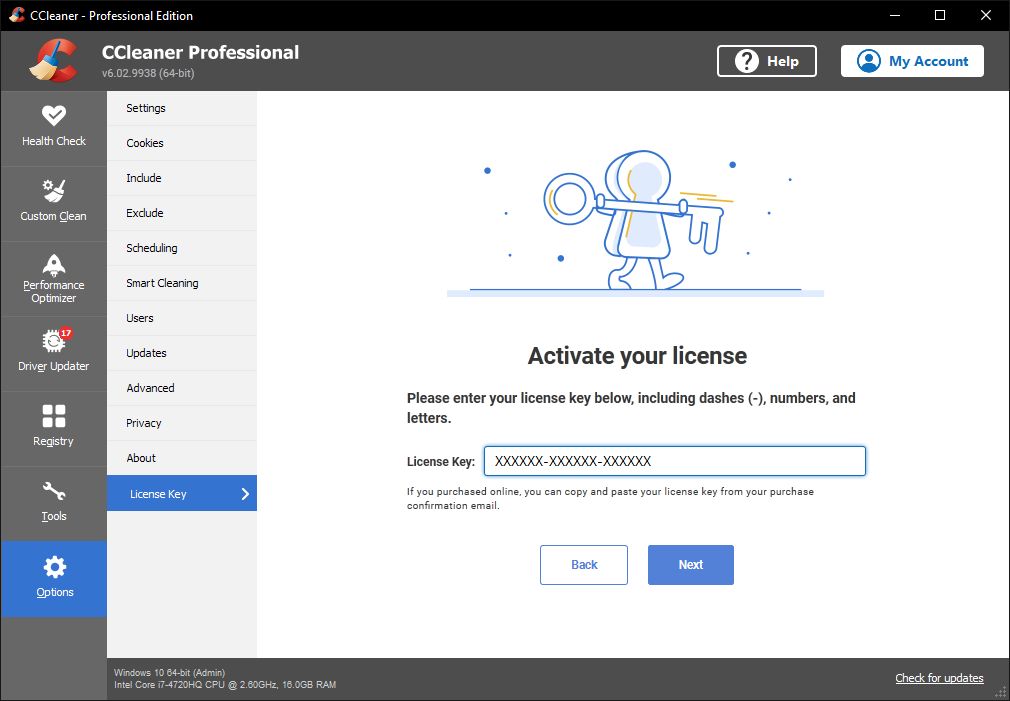Open the Scheduling settings
This screenshot has height=701, width=1010.
151,247
